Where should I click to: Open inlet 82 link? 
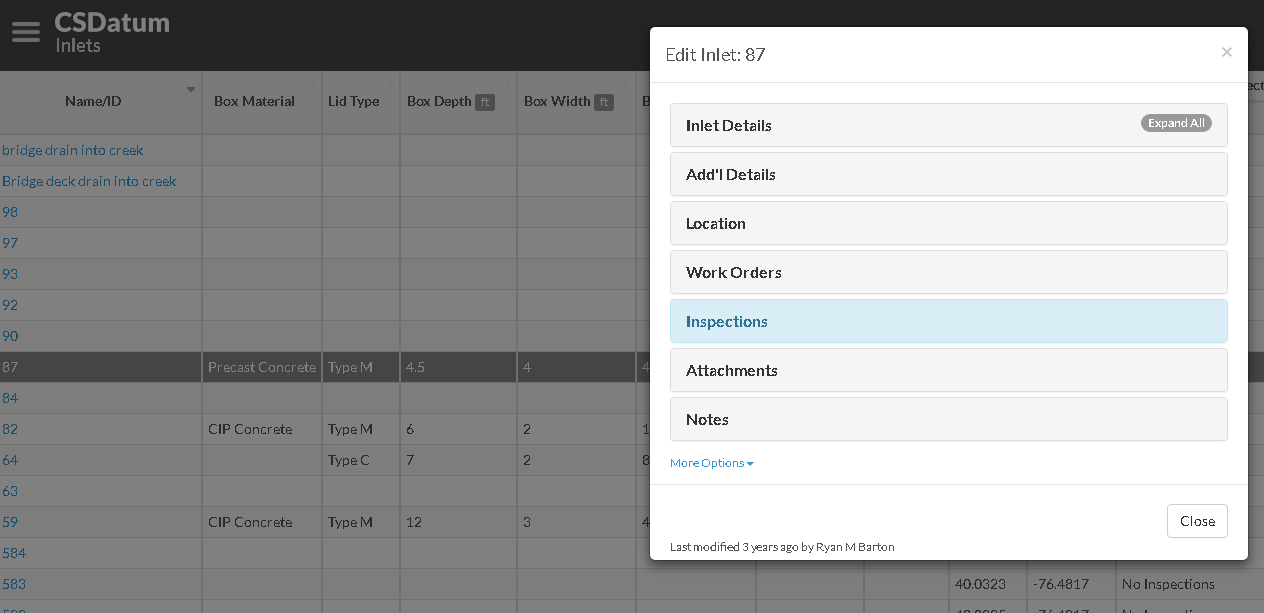click(x=10, y=429)
